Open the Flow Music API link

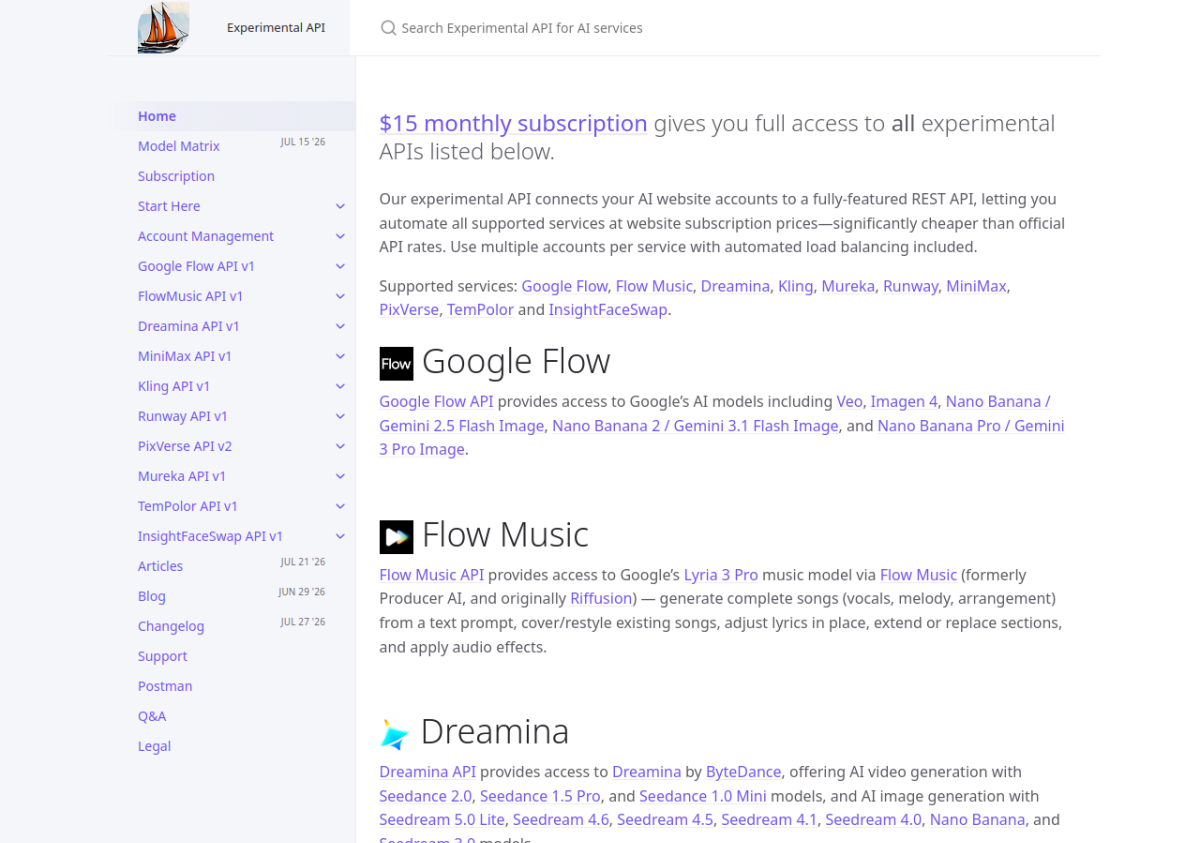(x=431, y=575)
